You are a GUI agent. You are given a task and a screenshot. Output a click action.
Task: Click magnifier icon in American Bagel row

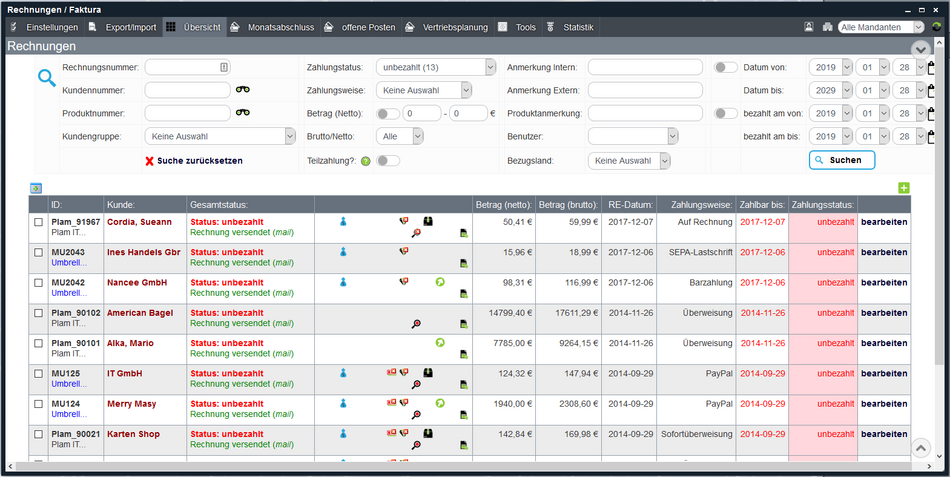click(x=416, y=324)
